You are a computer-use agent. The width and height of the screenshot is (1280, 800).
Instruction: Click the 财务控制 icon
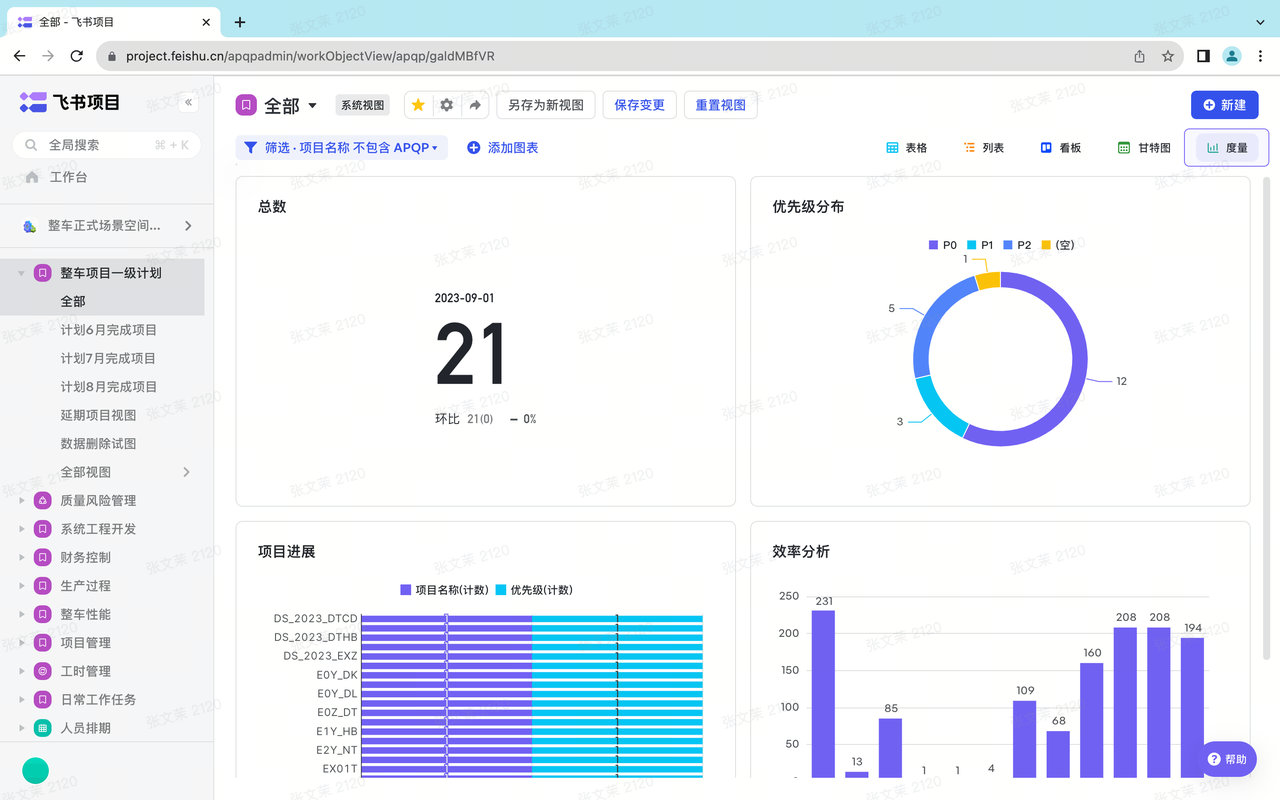[42, 557]
